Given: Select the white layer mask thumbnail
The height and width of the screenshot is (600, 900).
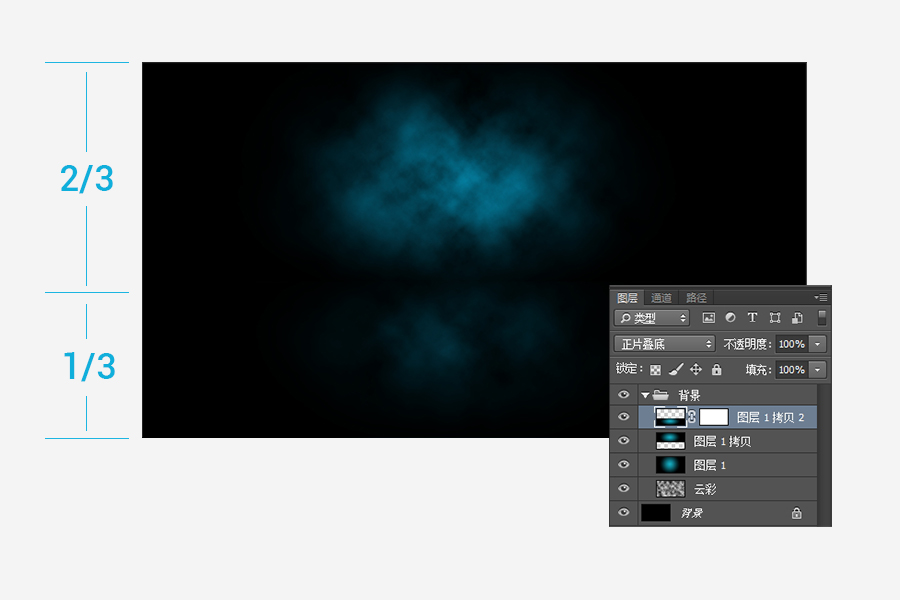Looking at the screenshot, I should 713,417.
